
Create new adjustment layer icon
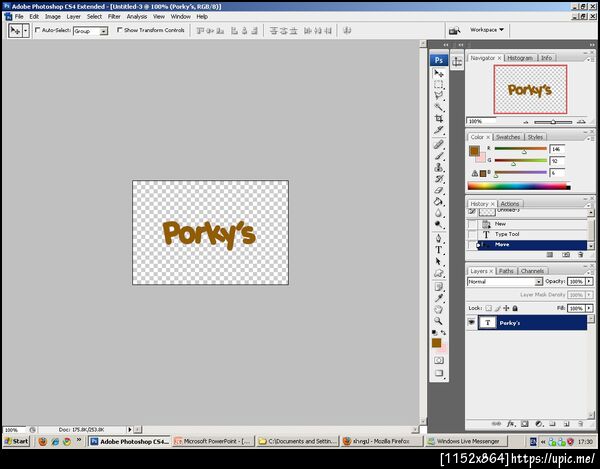[539, 424]
